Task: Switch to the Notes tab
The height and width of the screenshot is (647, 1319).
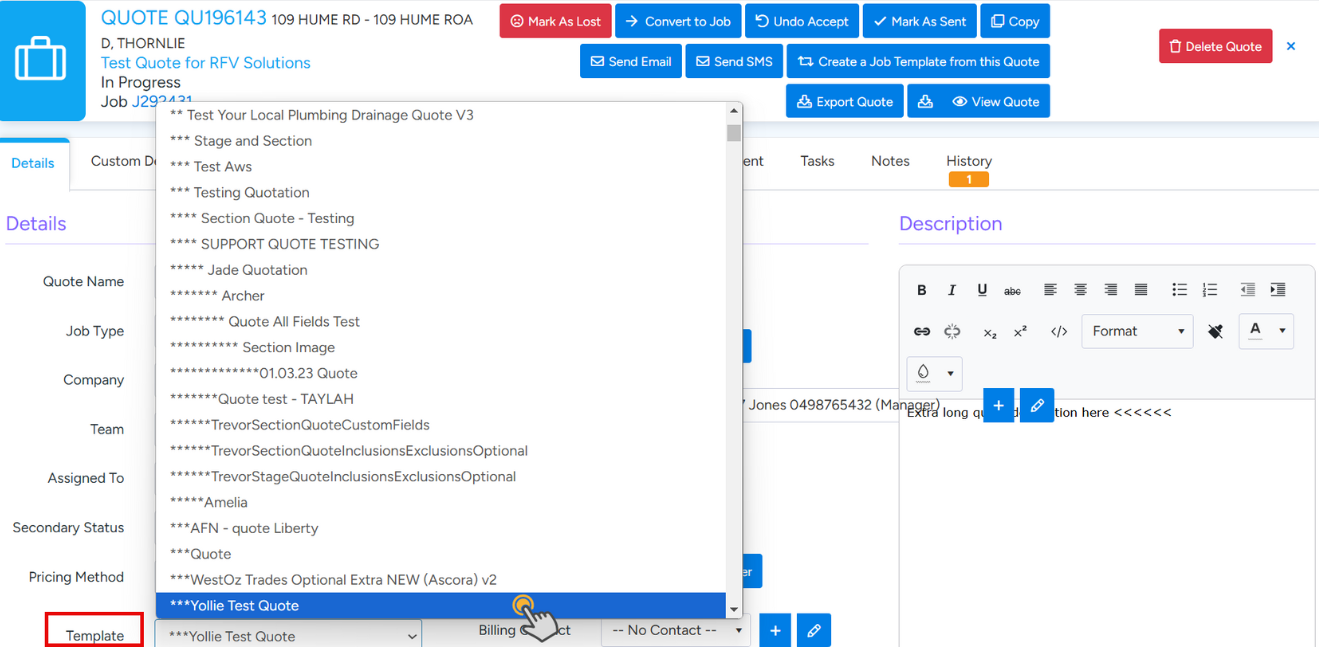Action: (890, 161)
